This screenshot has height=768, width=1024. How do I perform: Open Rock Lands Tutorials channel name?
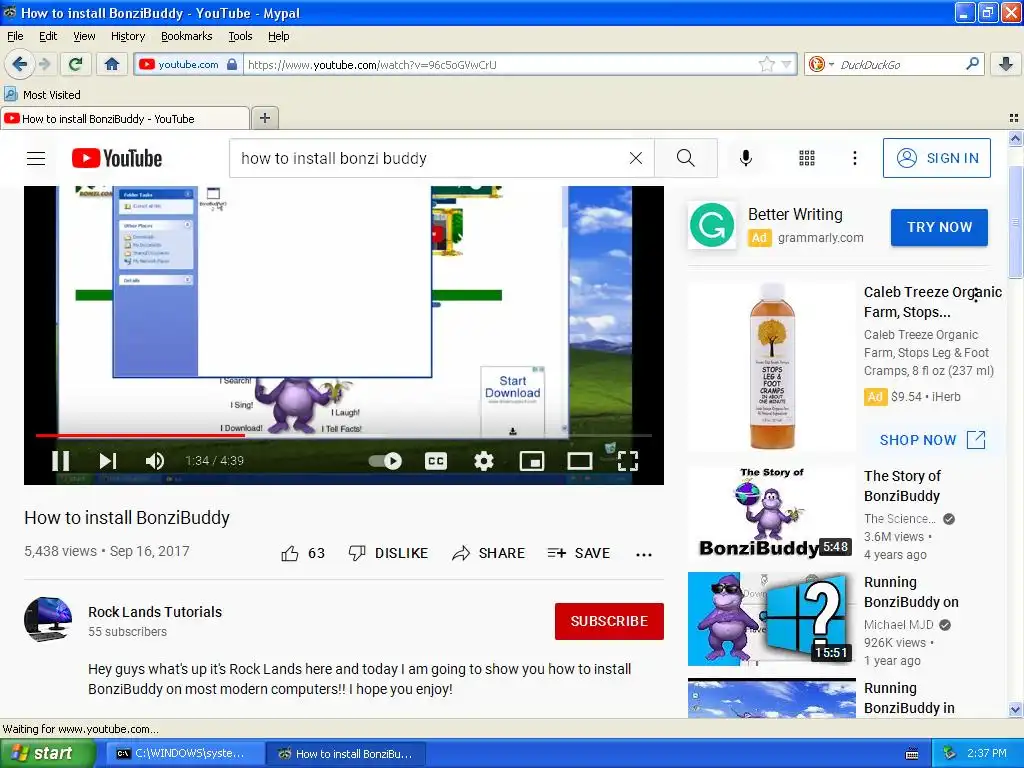[155, 612]
